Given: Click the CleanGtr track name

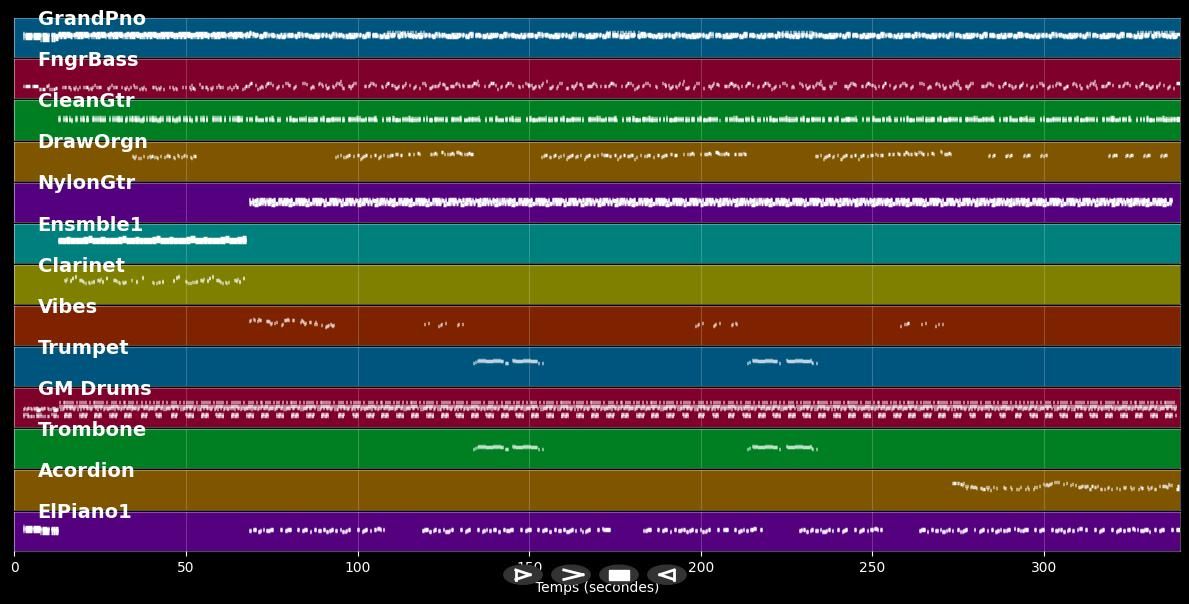Looking at the screenshot, I should [x=86, y=101].
